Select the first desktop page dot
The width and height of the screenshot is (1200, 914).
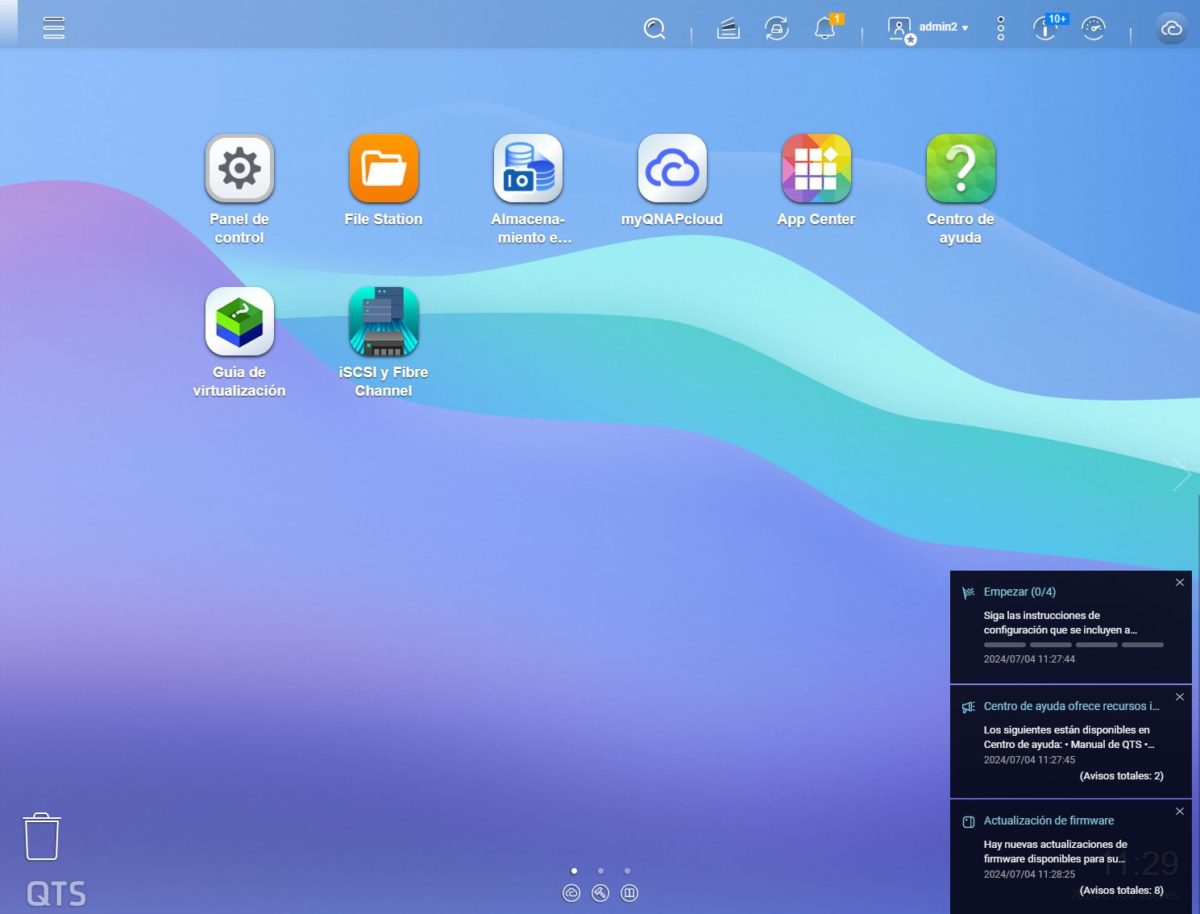[574, 871]
